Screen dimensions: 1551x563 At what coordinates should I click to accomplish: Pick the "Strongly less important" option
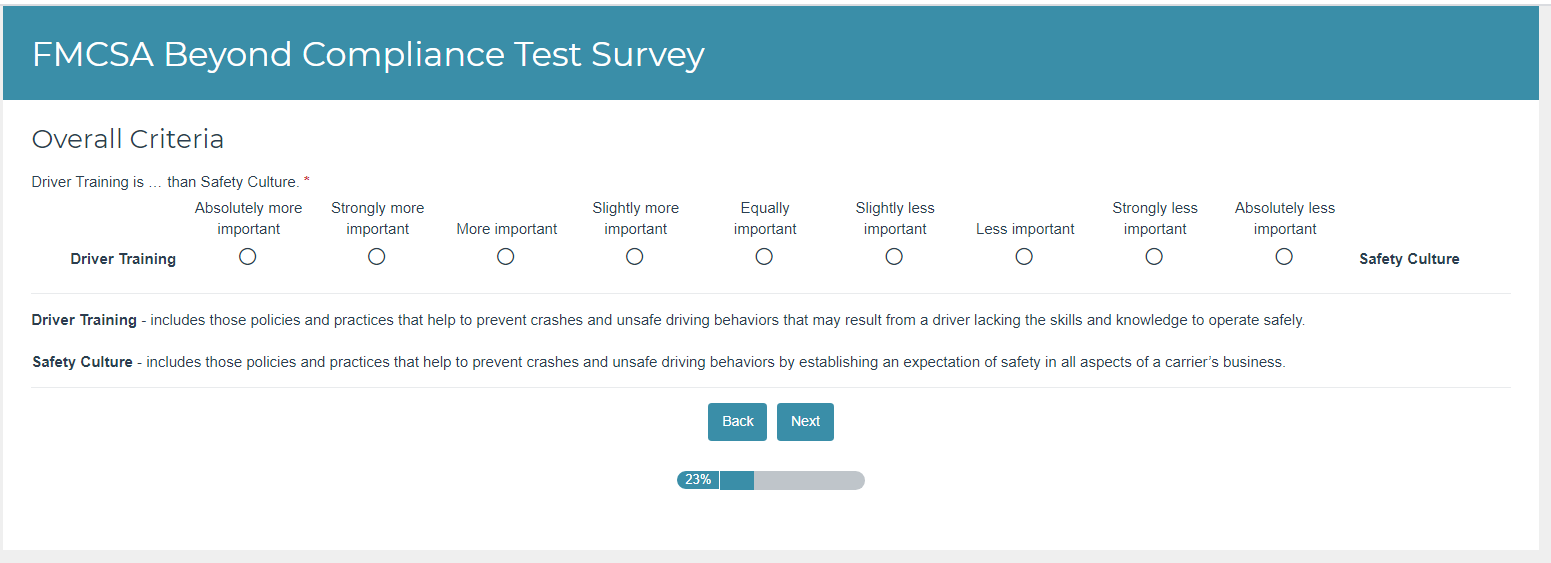click(1154, 257)
